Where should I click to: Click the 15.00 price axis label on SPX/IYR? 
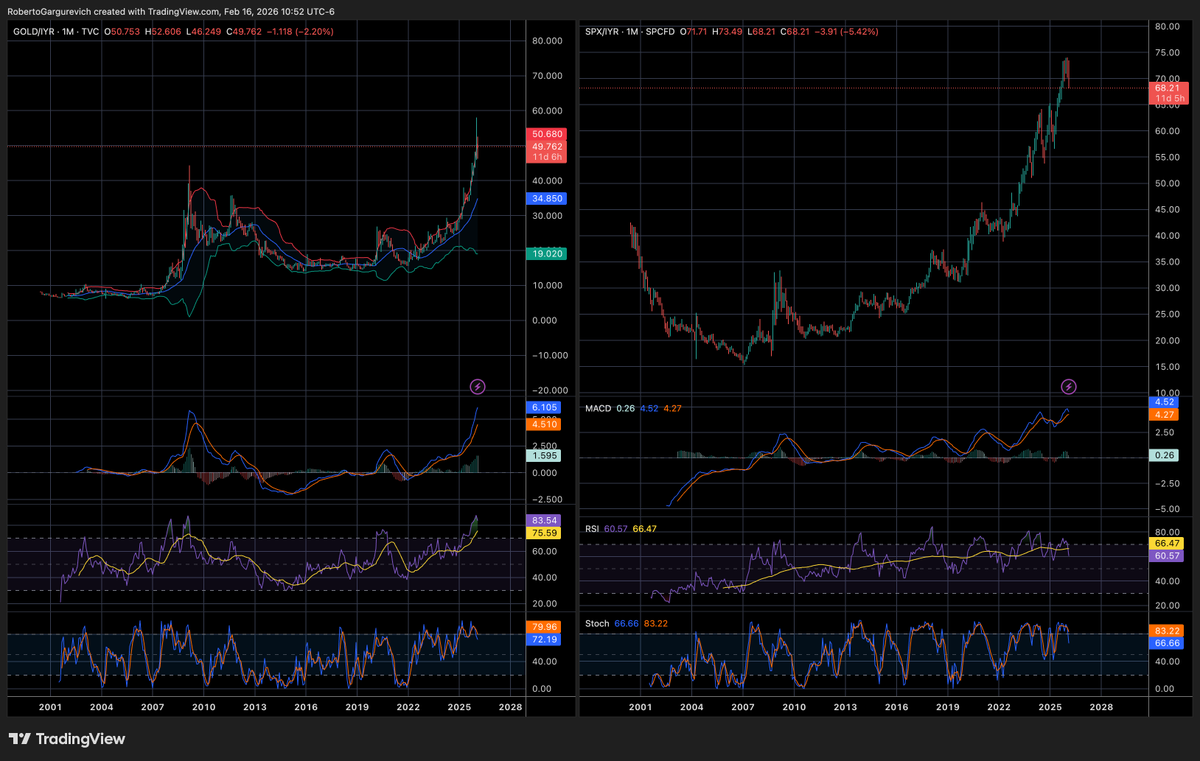pyautogui.click(x=1167, y=367)
